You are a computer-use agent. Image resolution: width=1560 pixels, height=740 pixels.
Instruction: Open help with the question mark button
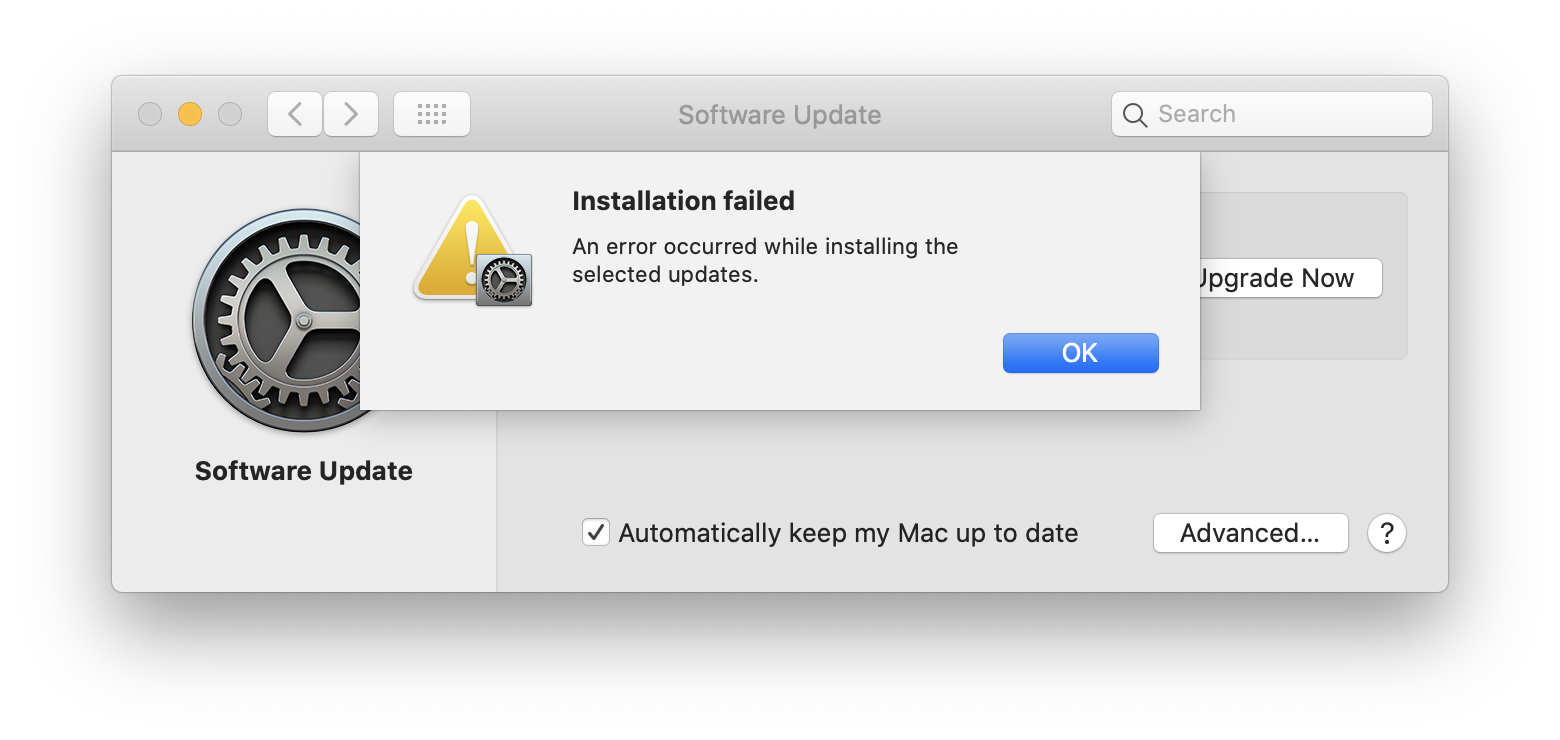[x=1386, y=533]
